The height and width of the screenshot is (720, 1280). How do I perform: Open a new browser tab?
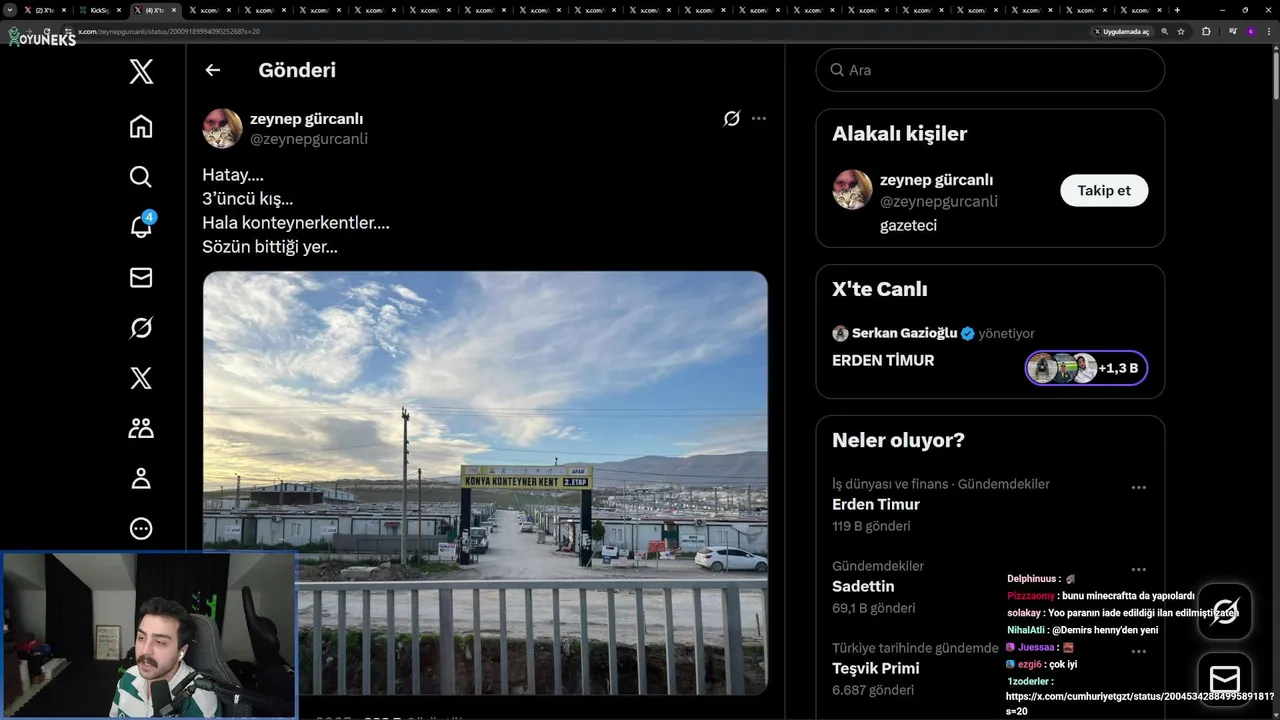click(x=1177, y=10)
